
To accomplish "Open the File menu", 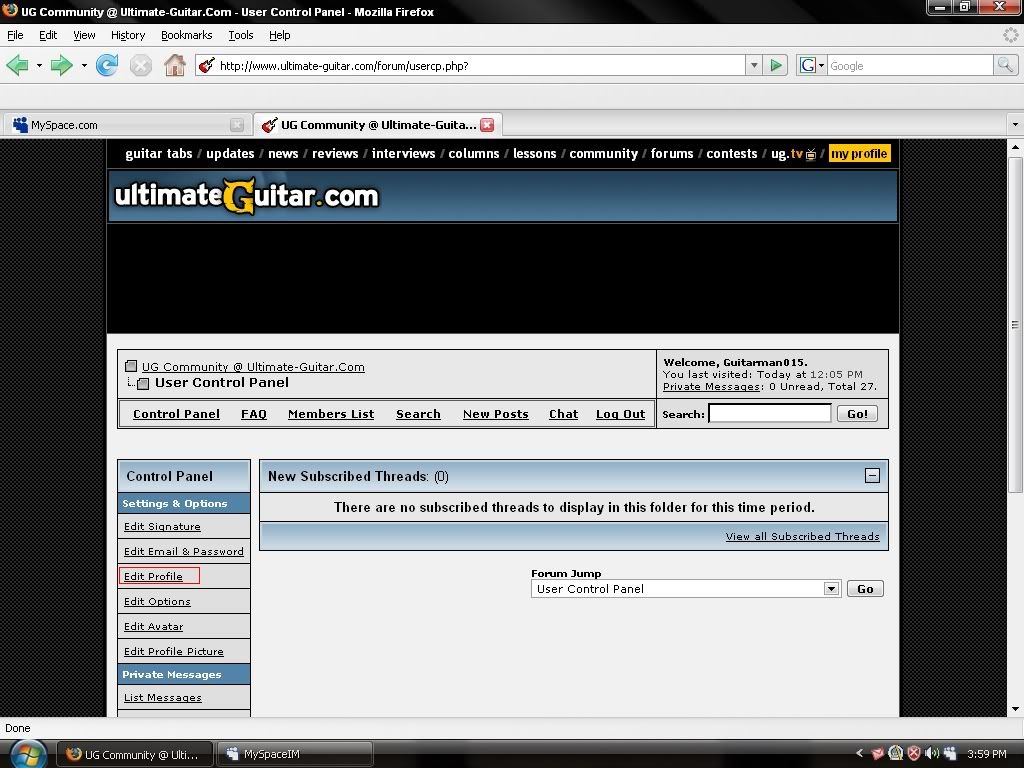I will pos(15,35).
